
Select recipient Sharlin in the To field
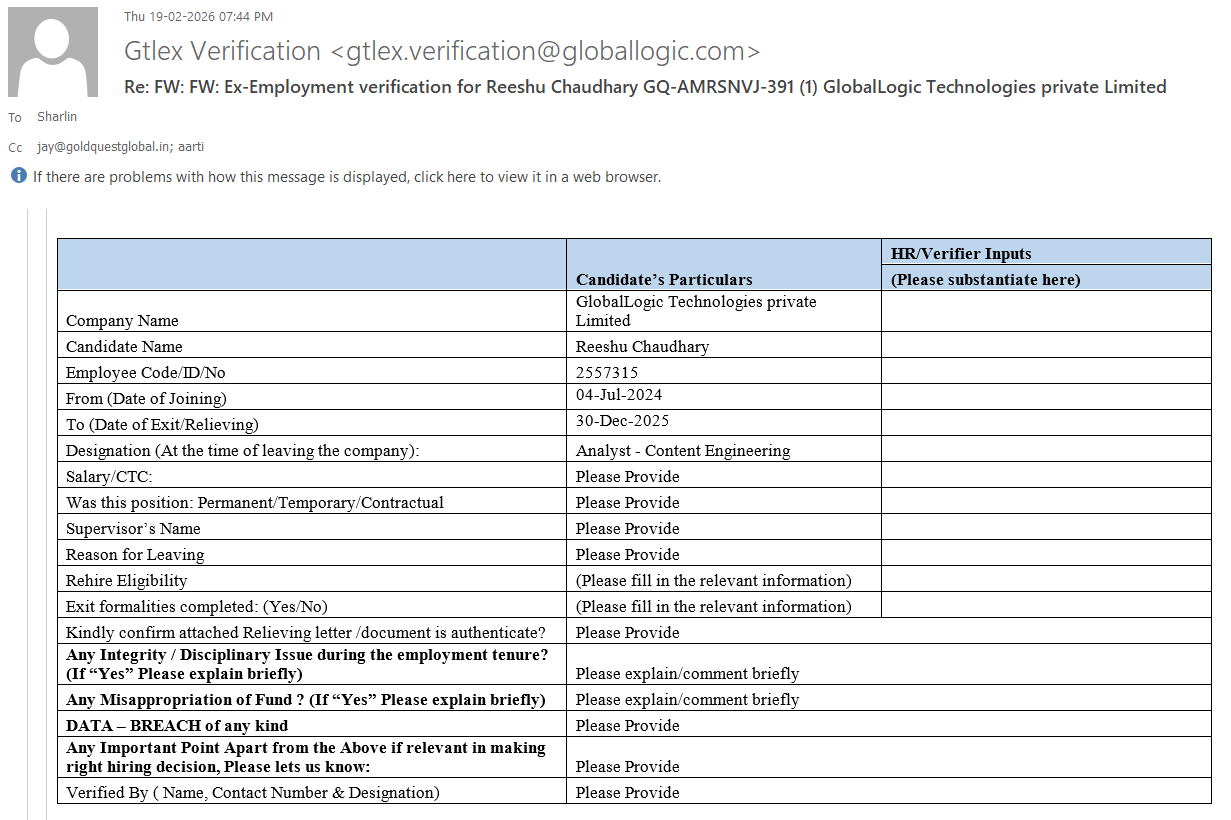click(57, 117)
